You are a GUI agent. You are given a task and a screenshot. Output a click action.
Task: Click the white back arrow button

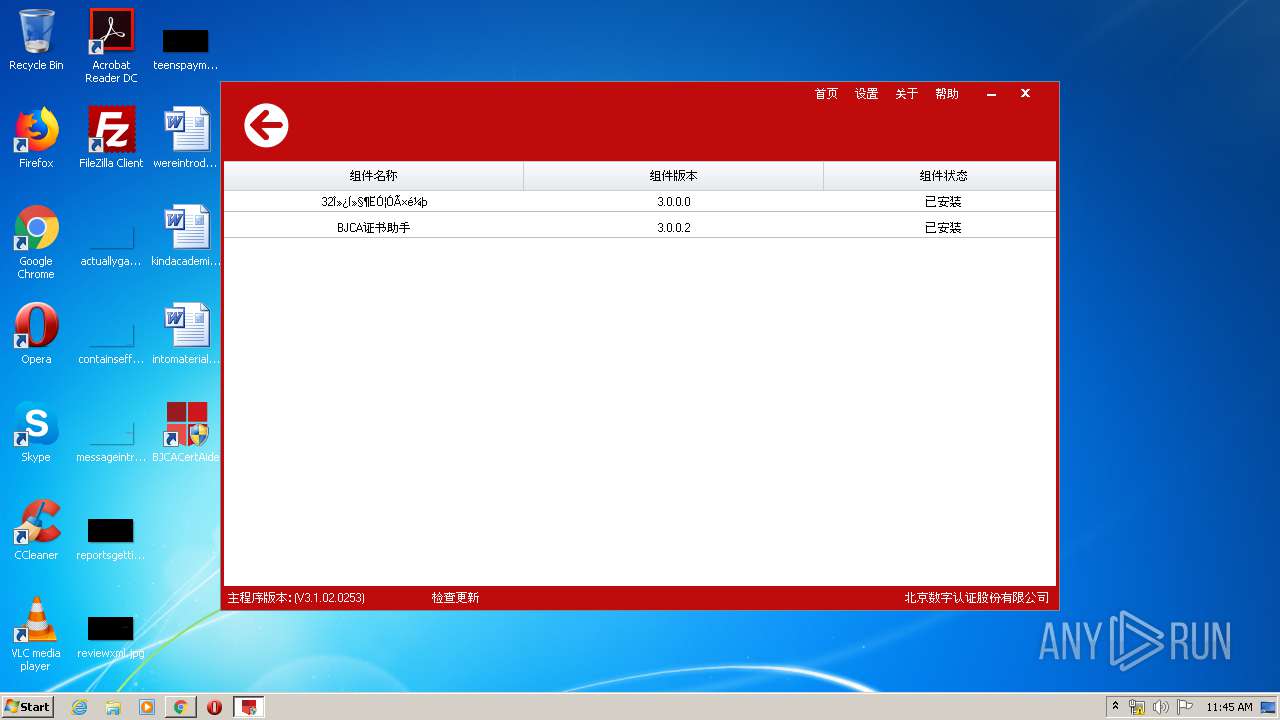(x=266, y=126)
